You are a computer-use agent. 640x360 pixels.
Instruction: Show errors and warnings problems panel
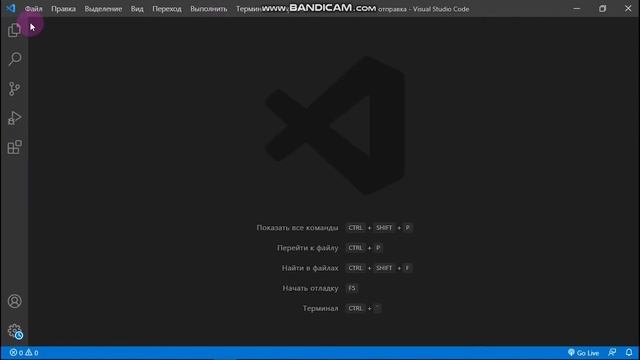24,353
